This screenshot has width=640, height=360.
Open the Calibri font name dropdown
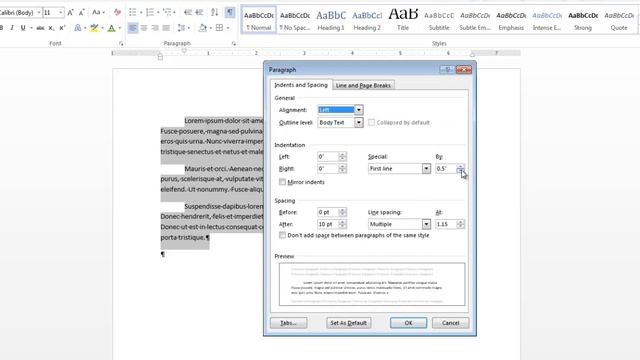(39, 13)
